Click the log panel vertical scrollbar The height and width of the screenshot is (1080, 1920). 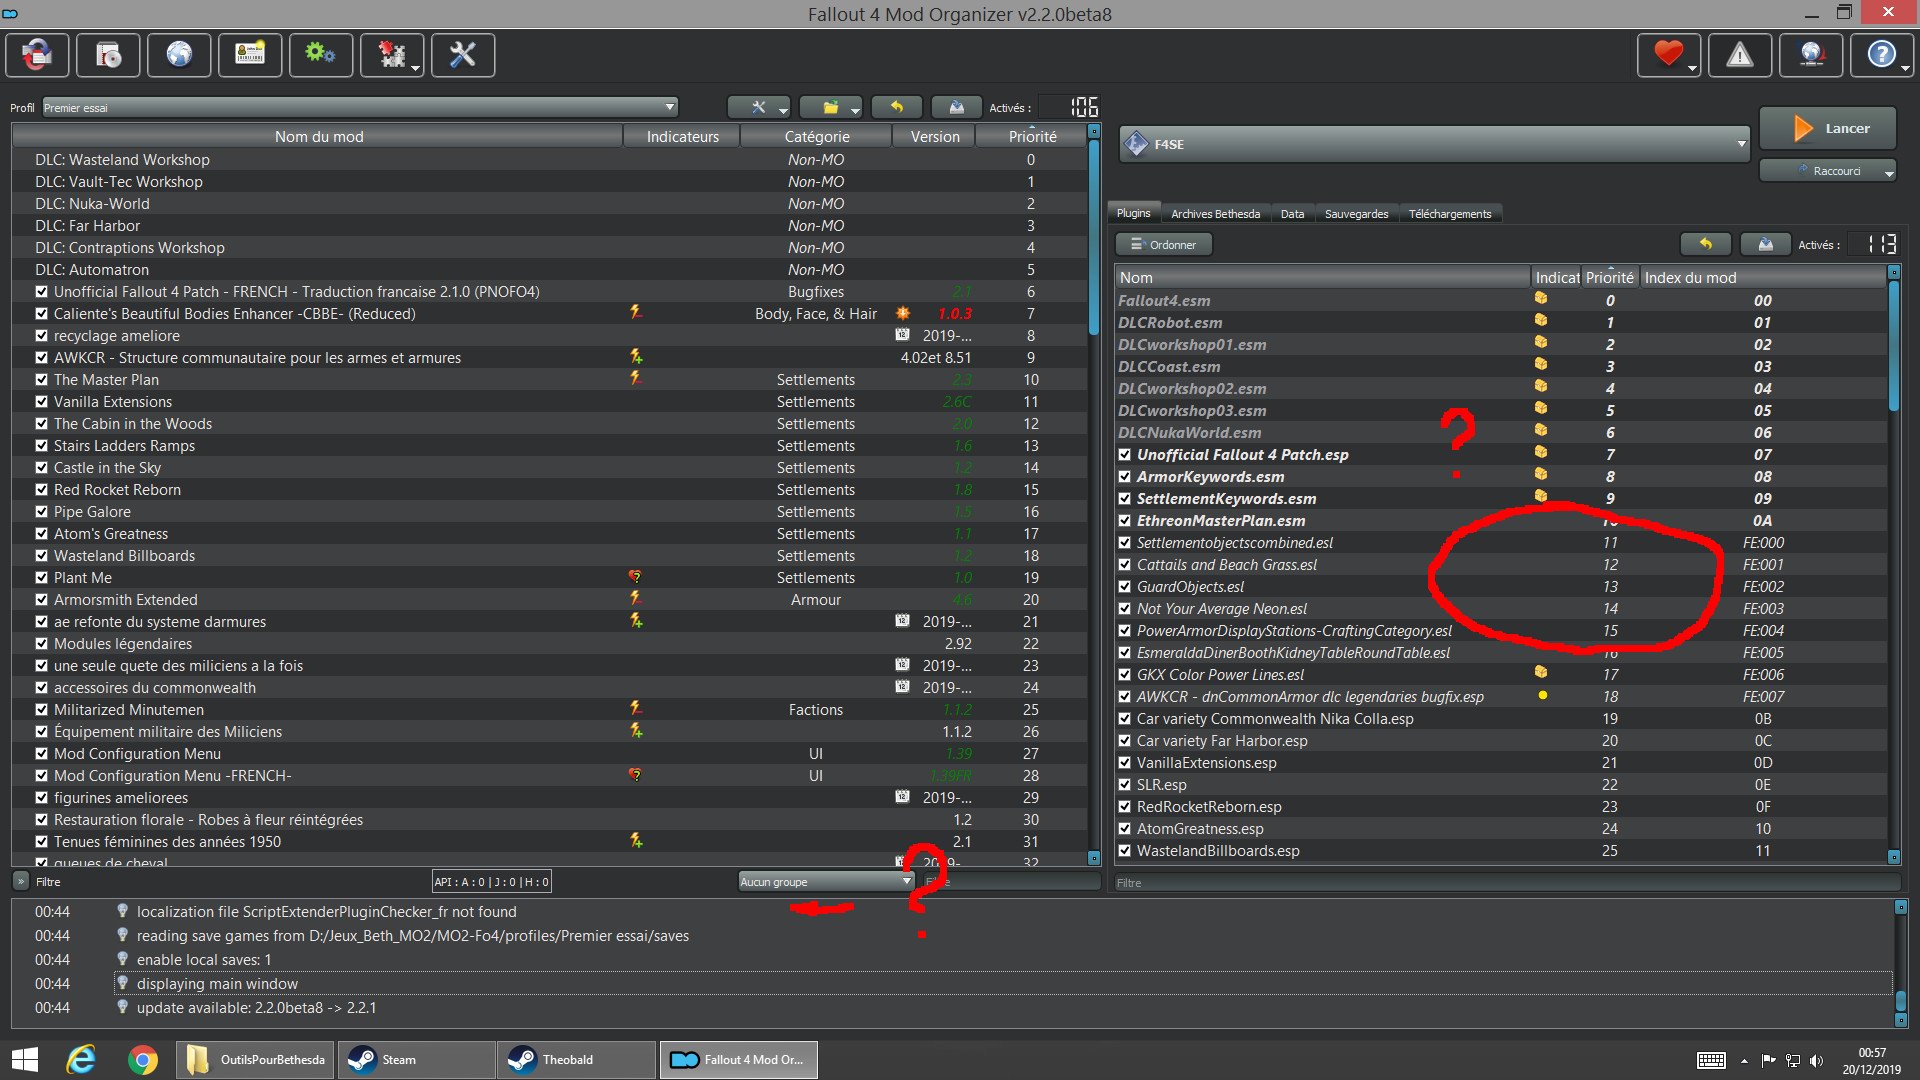1900,962
